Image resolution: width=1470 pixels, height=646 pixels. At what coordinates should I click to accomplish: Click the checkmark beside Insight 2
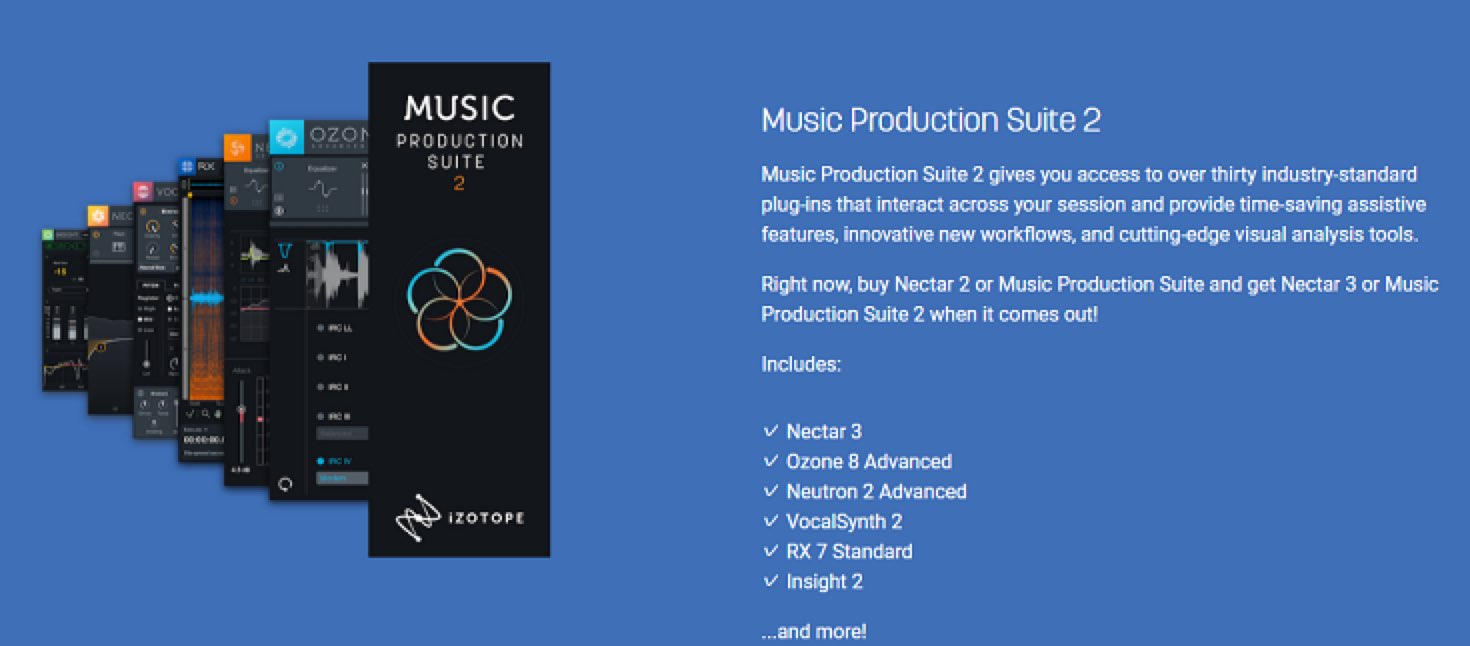click(770, 581)
